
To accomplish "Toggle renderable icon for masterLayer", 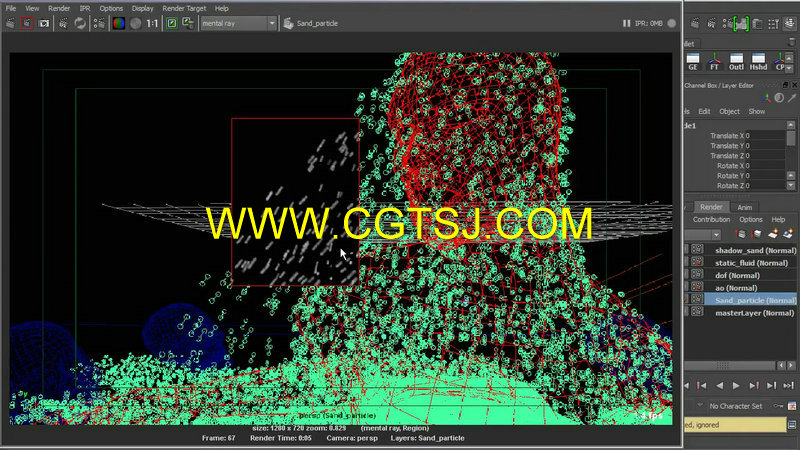I will 697,312.
